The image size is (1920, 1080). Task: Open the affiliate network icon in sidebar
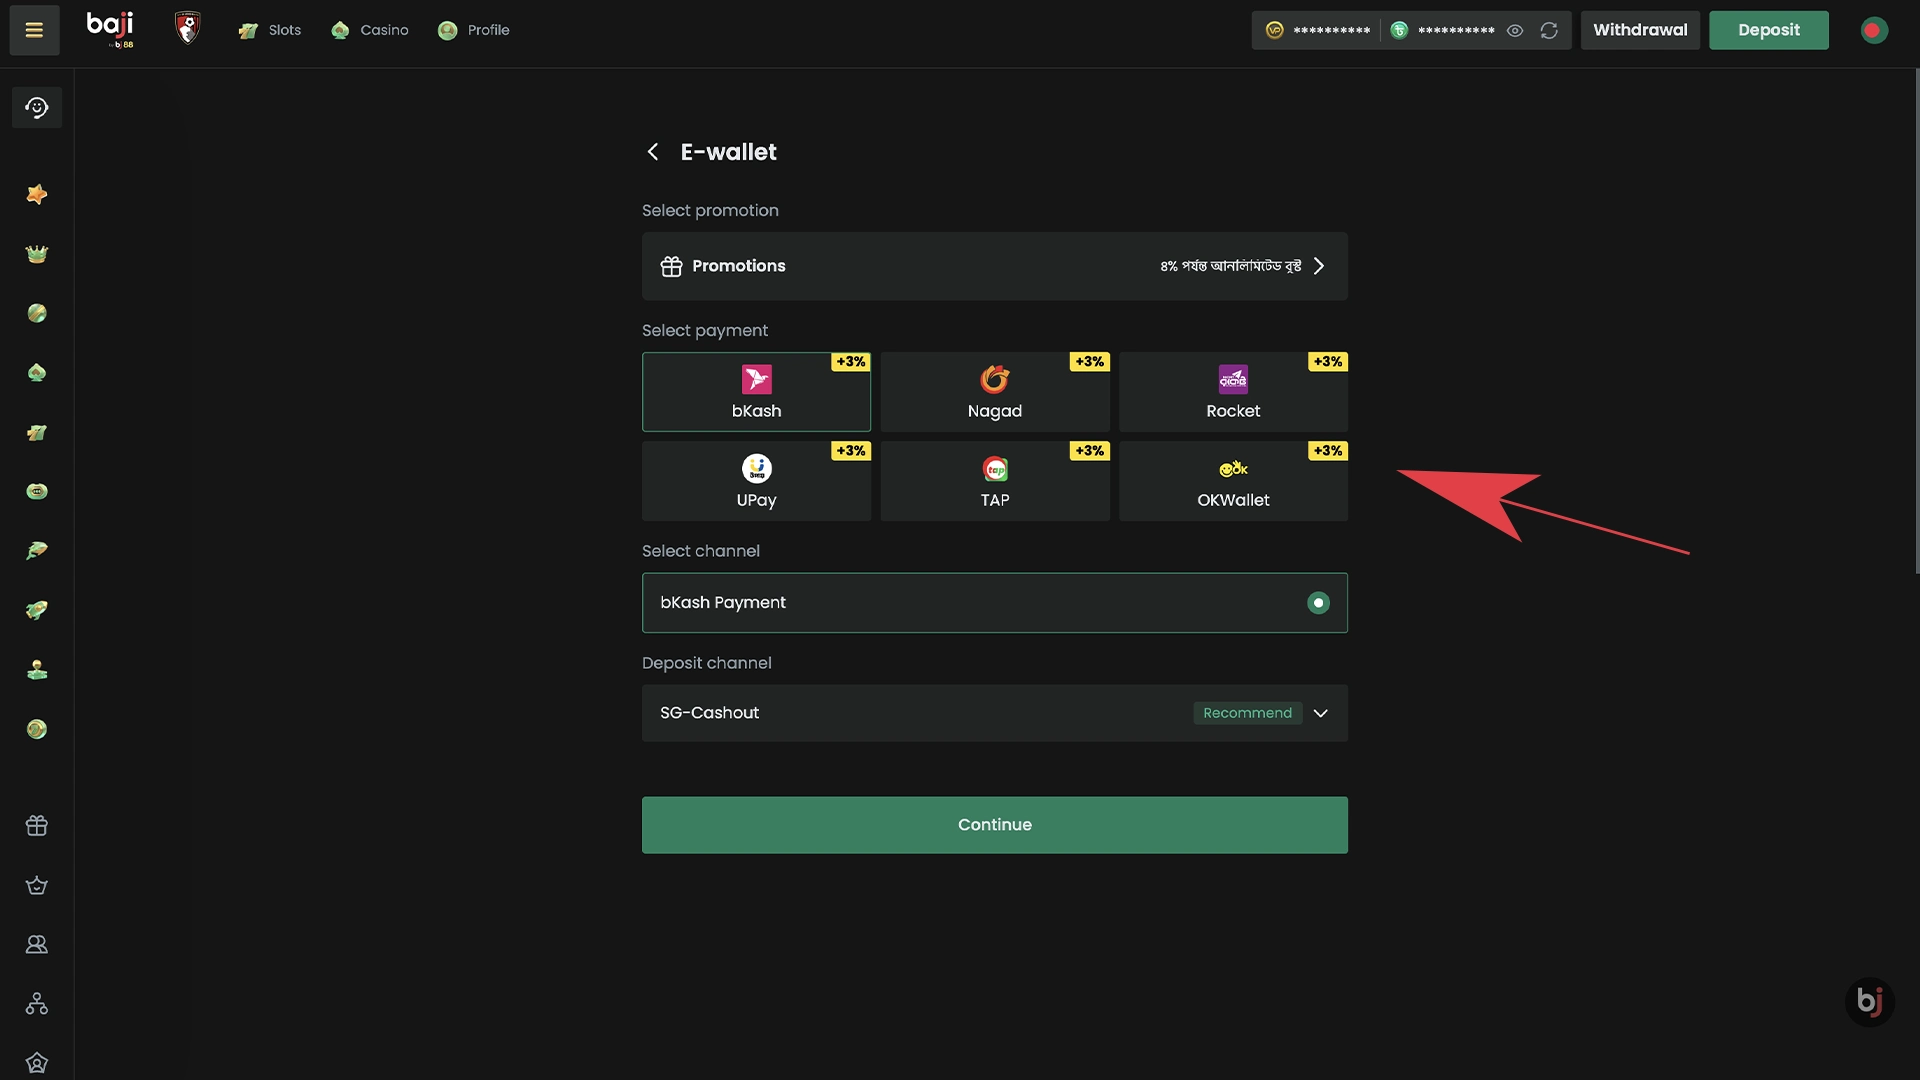(37, 1003)
